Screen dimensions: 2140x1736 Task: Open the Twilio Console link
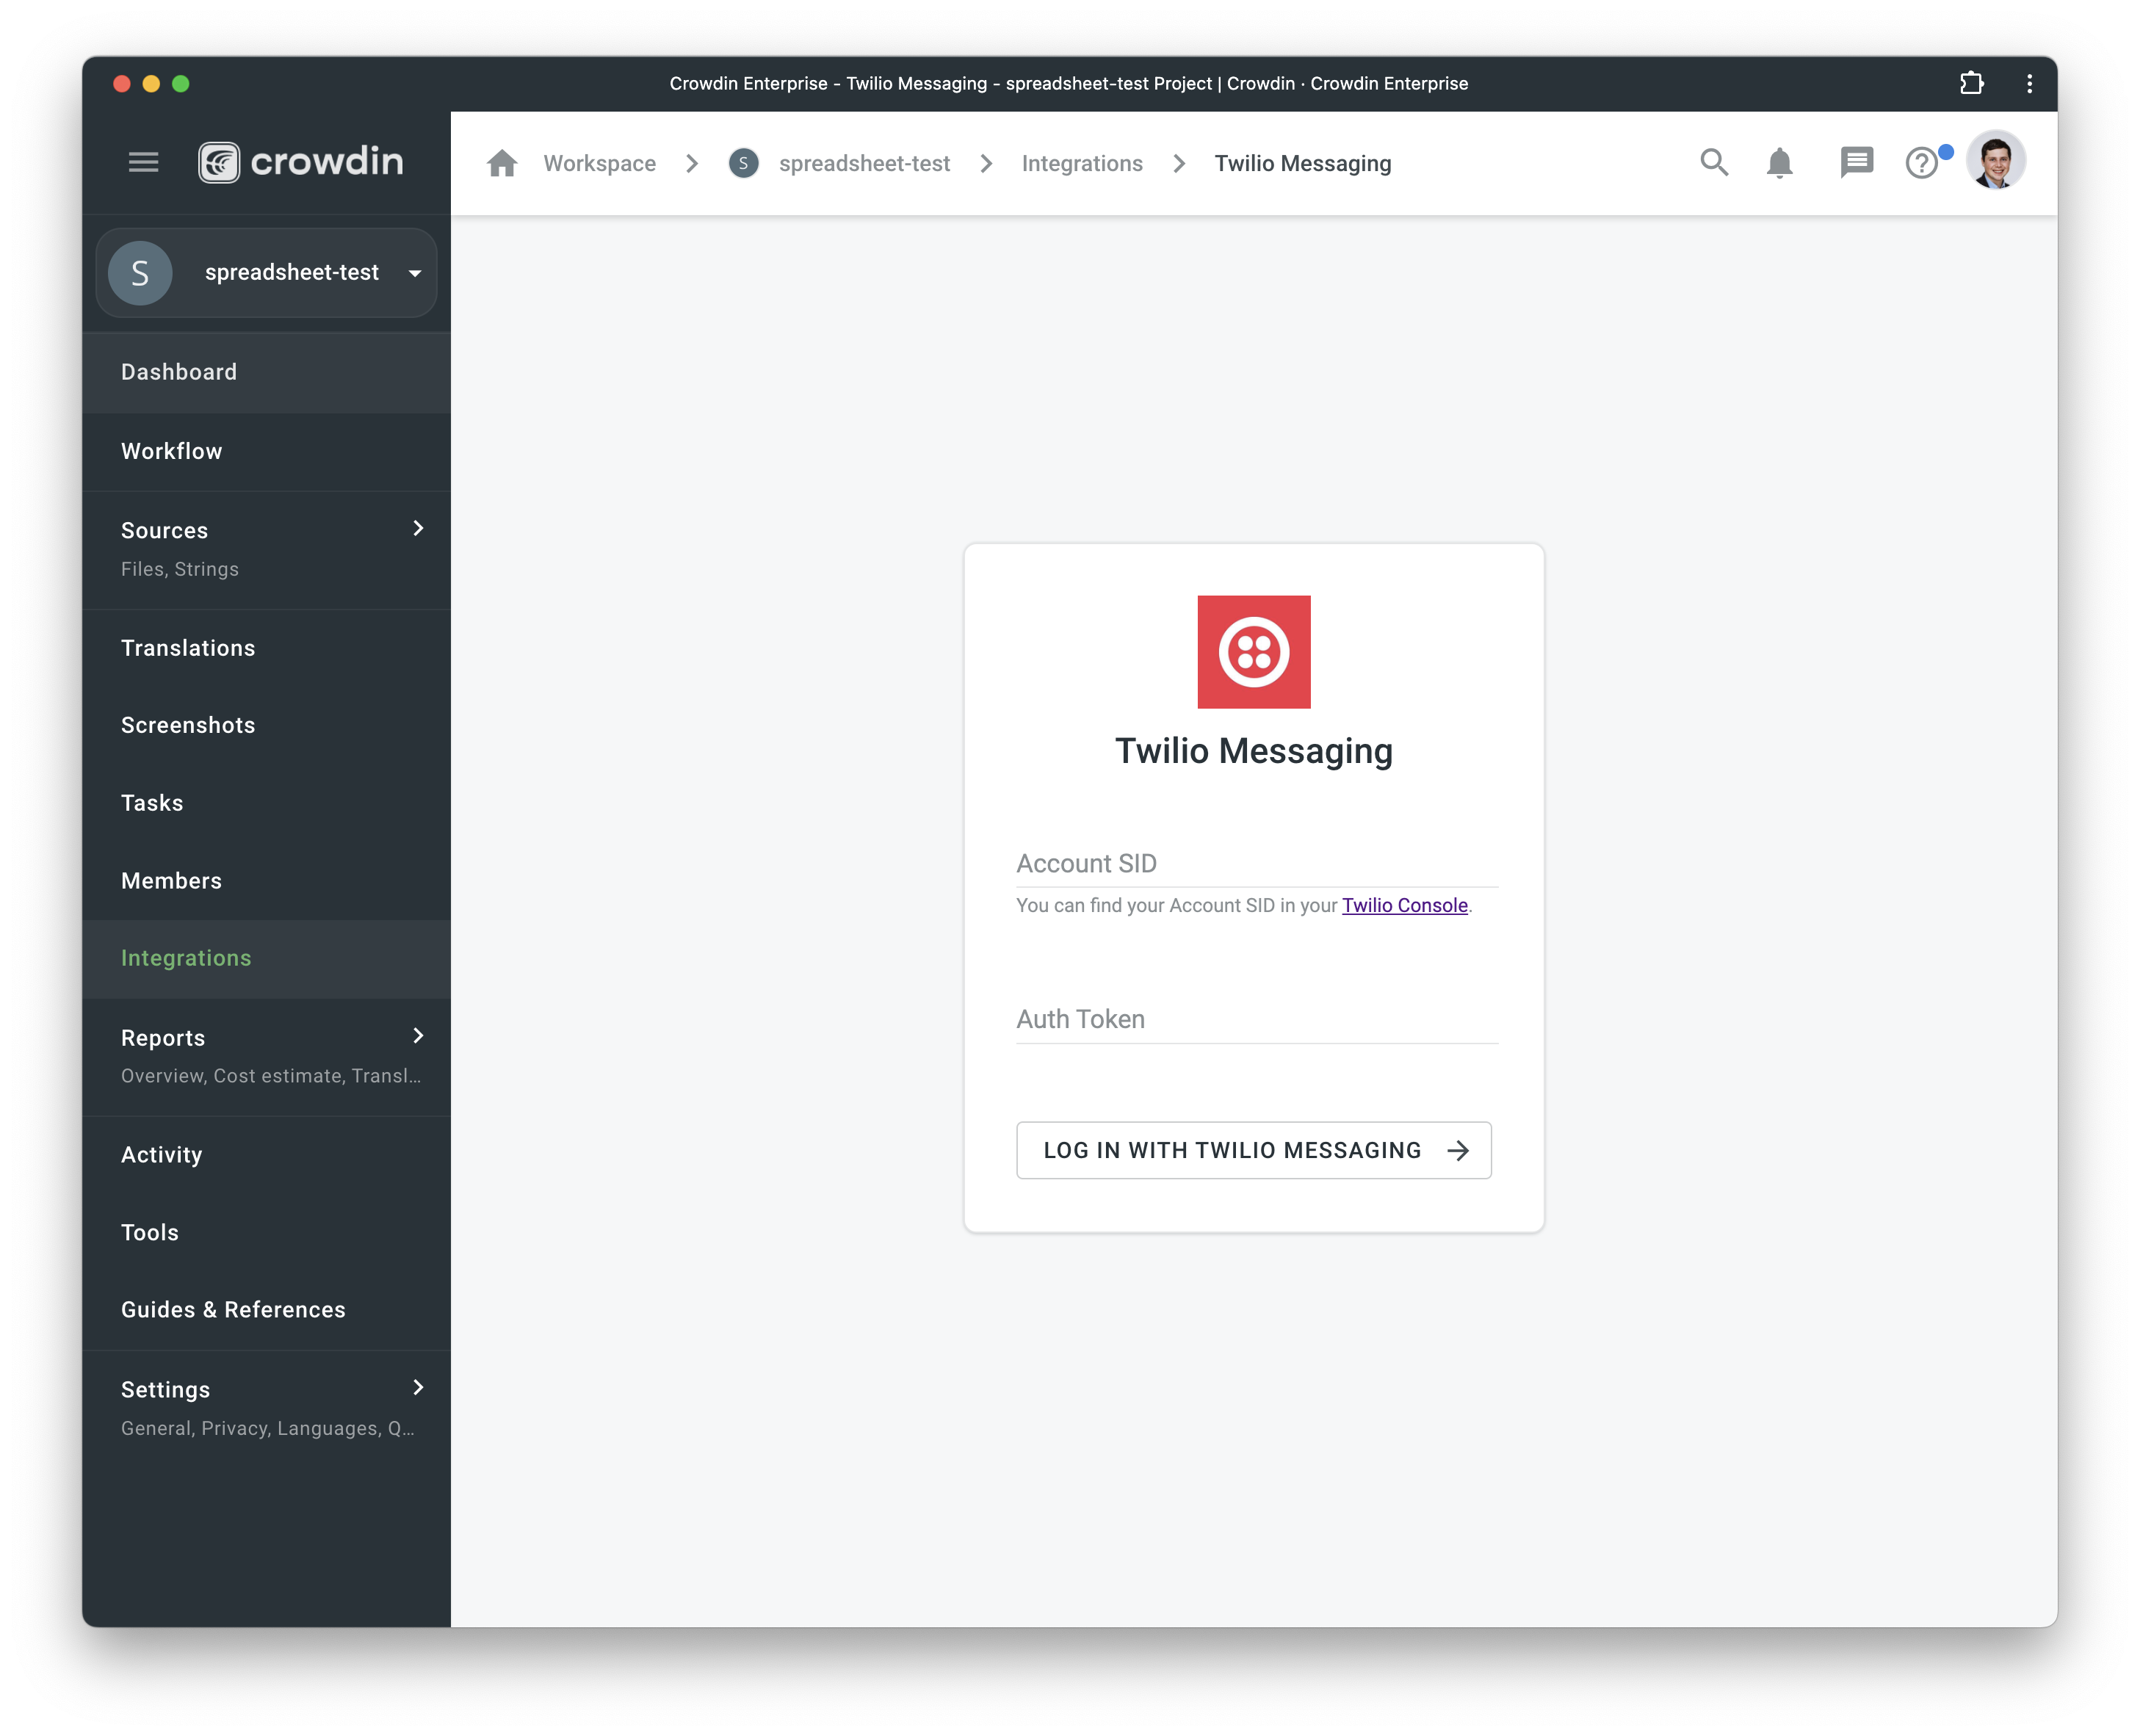tap(1404, 905)
